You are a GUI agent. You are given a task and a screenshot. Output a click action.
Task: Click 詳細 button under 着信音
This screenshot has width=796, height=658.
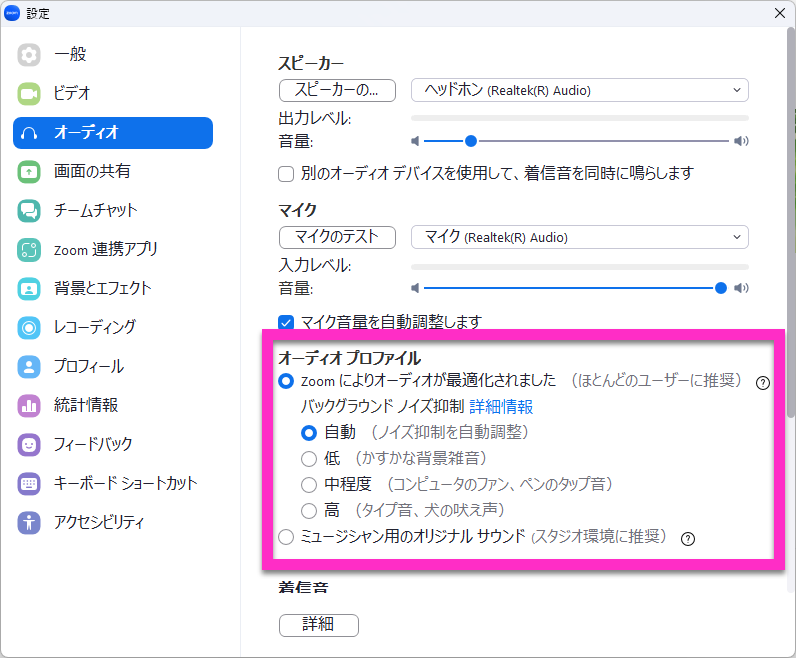pos(319,625)
